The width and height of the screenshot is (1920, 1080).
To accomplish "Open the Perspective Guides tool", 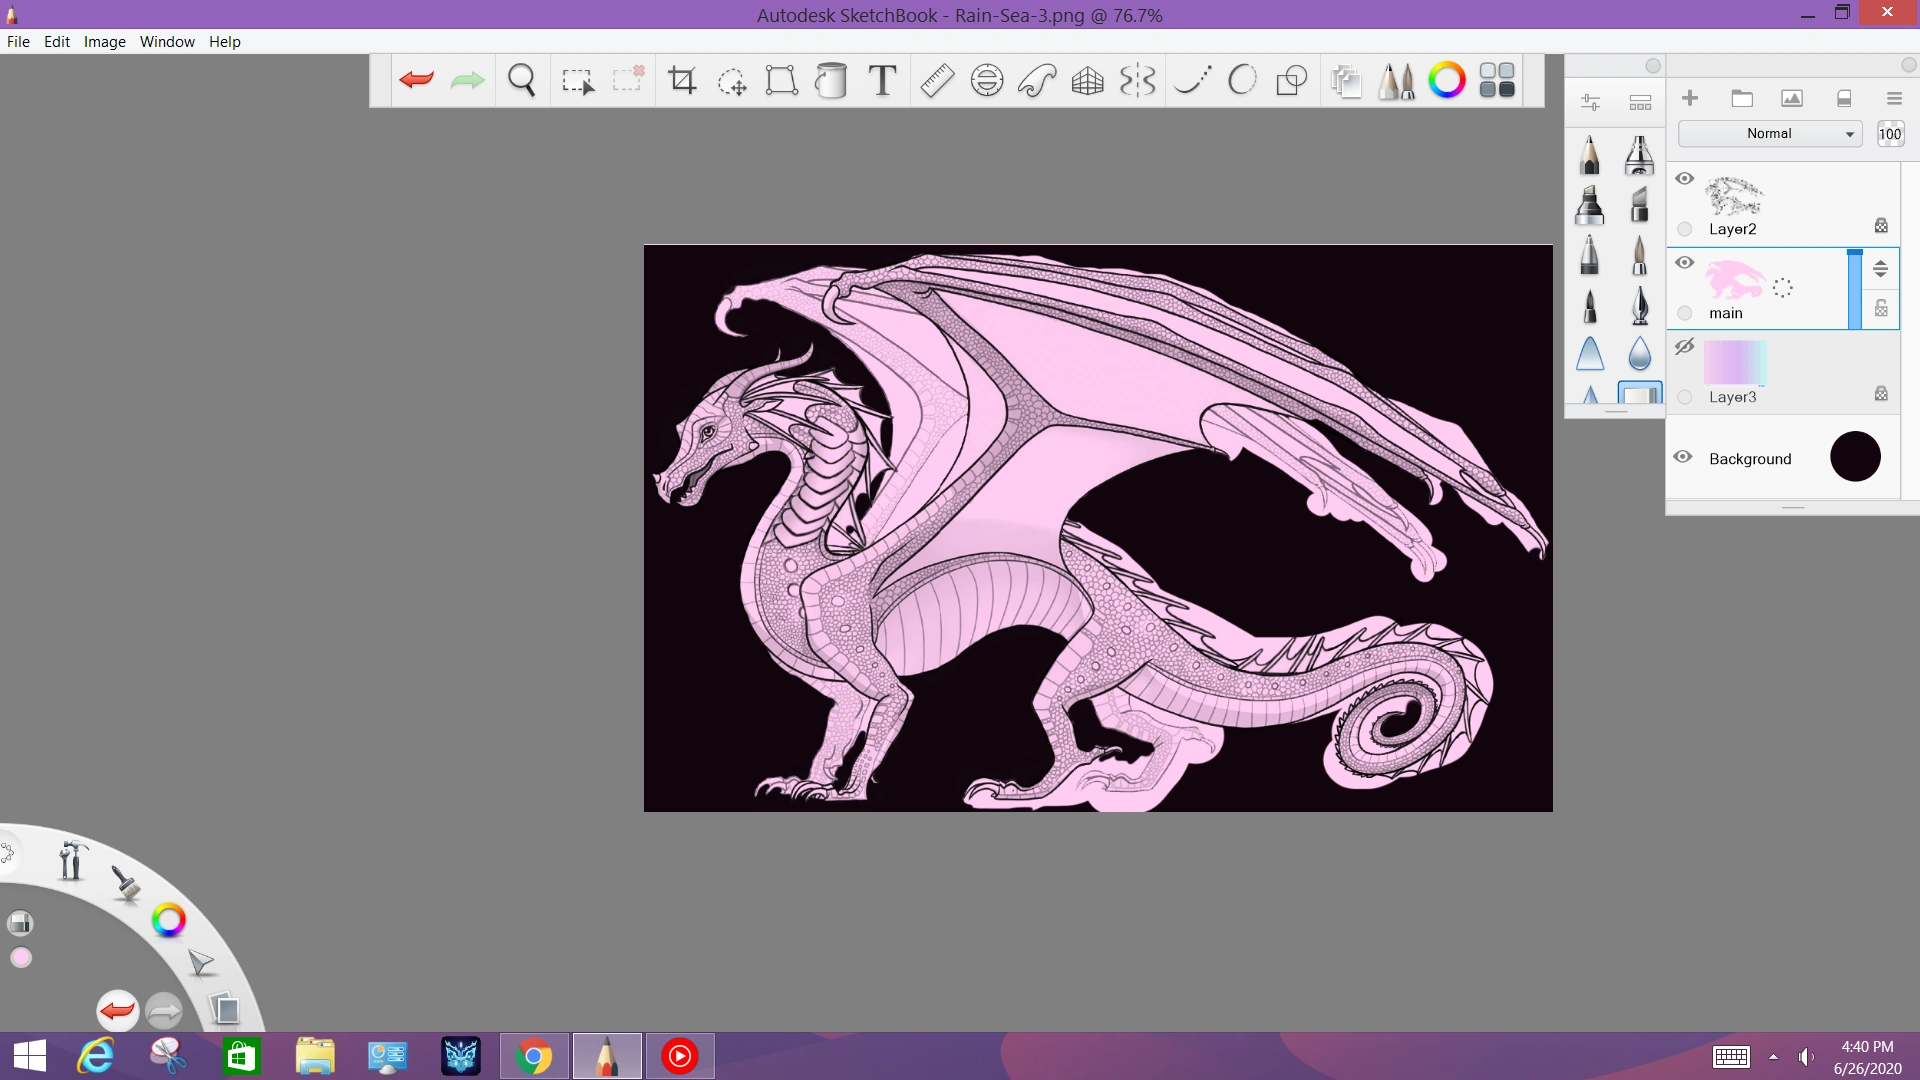I will click(x=1087, y=80).
